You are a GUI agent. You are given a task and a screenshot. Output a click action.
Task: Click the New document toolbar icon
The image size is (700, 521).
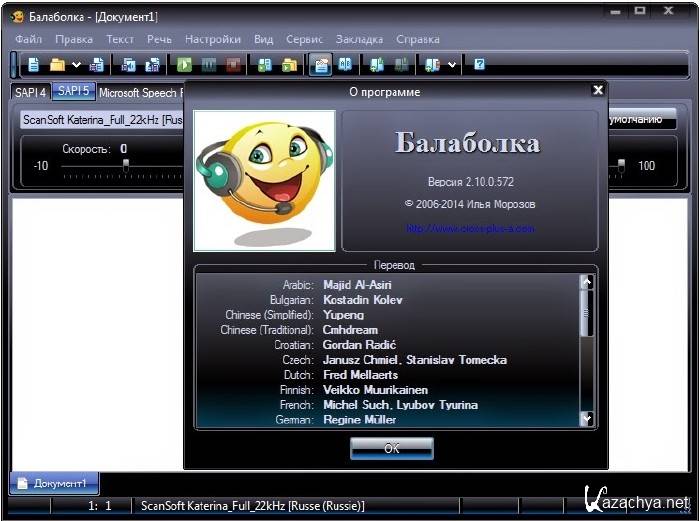tap(34, 65)
